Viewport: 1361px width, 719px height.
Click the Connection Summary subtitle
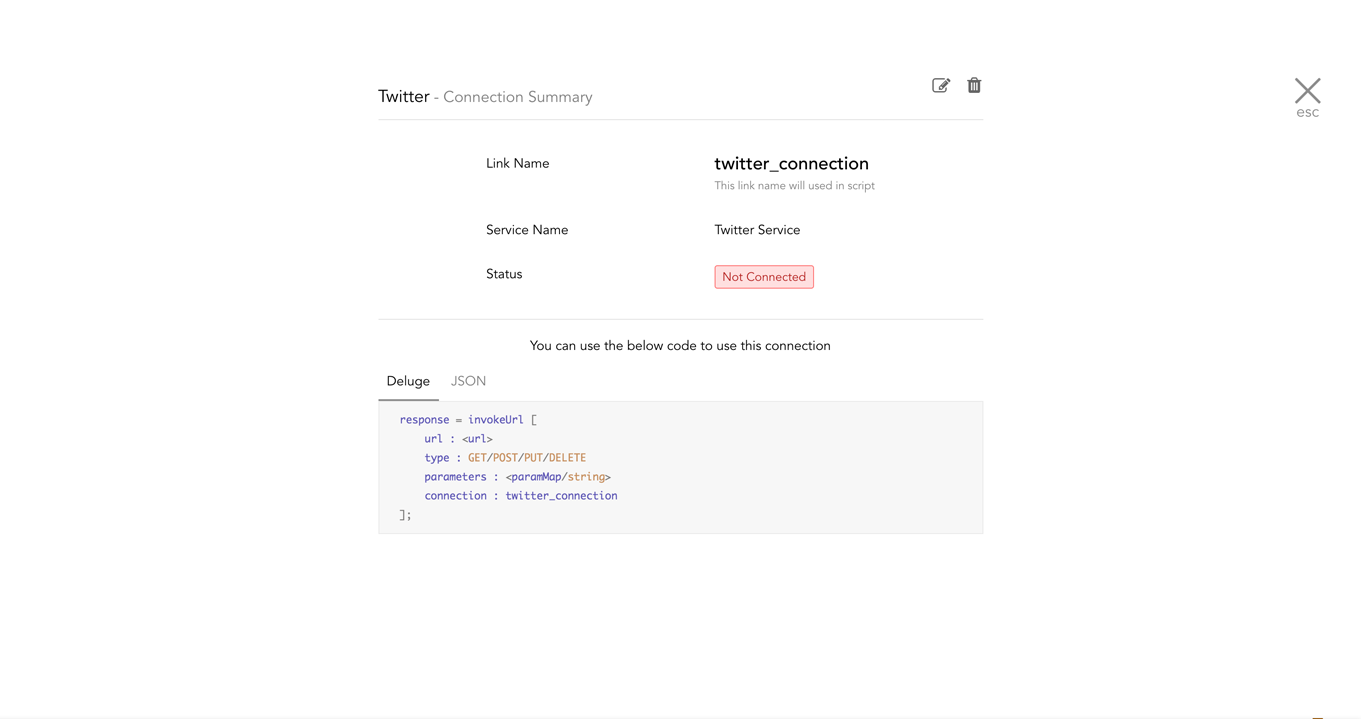[x=518, y=97]
